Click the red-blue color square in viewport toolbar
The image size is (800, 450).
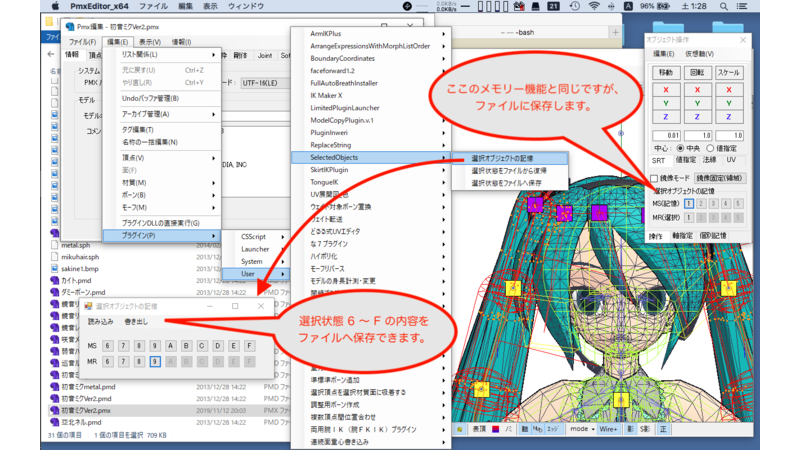coord(495,429)
